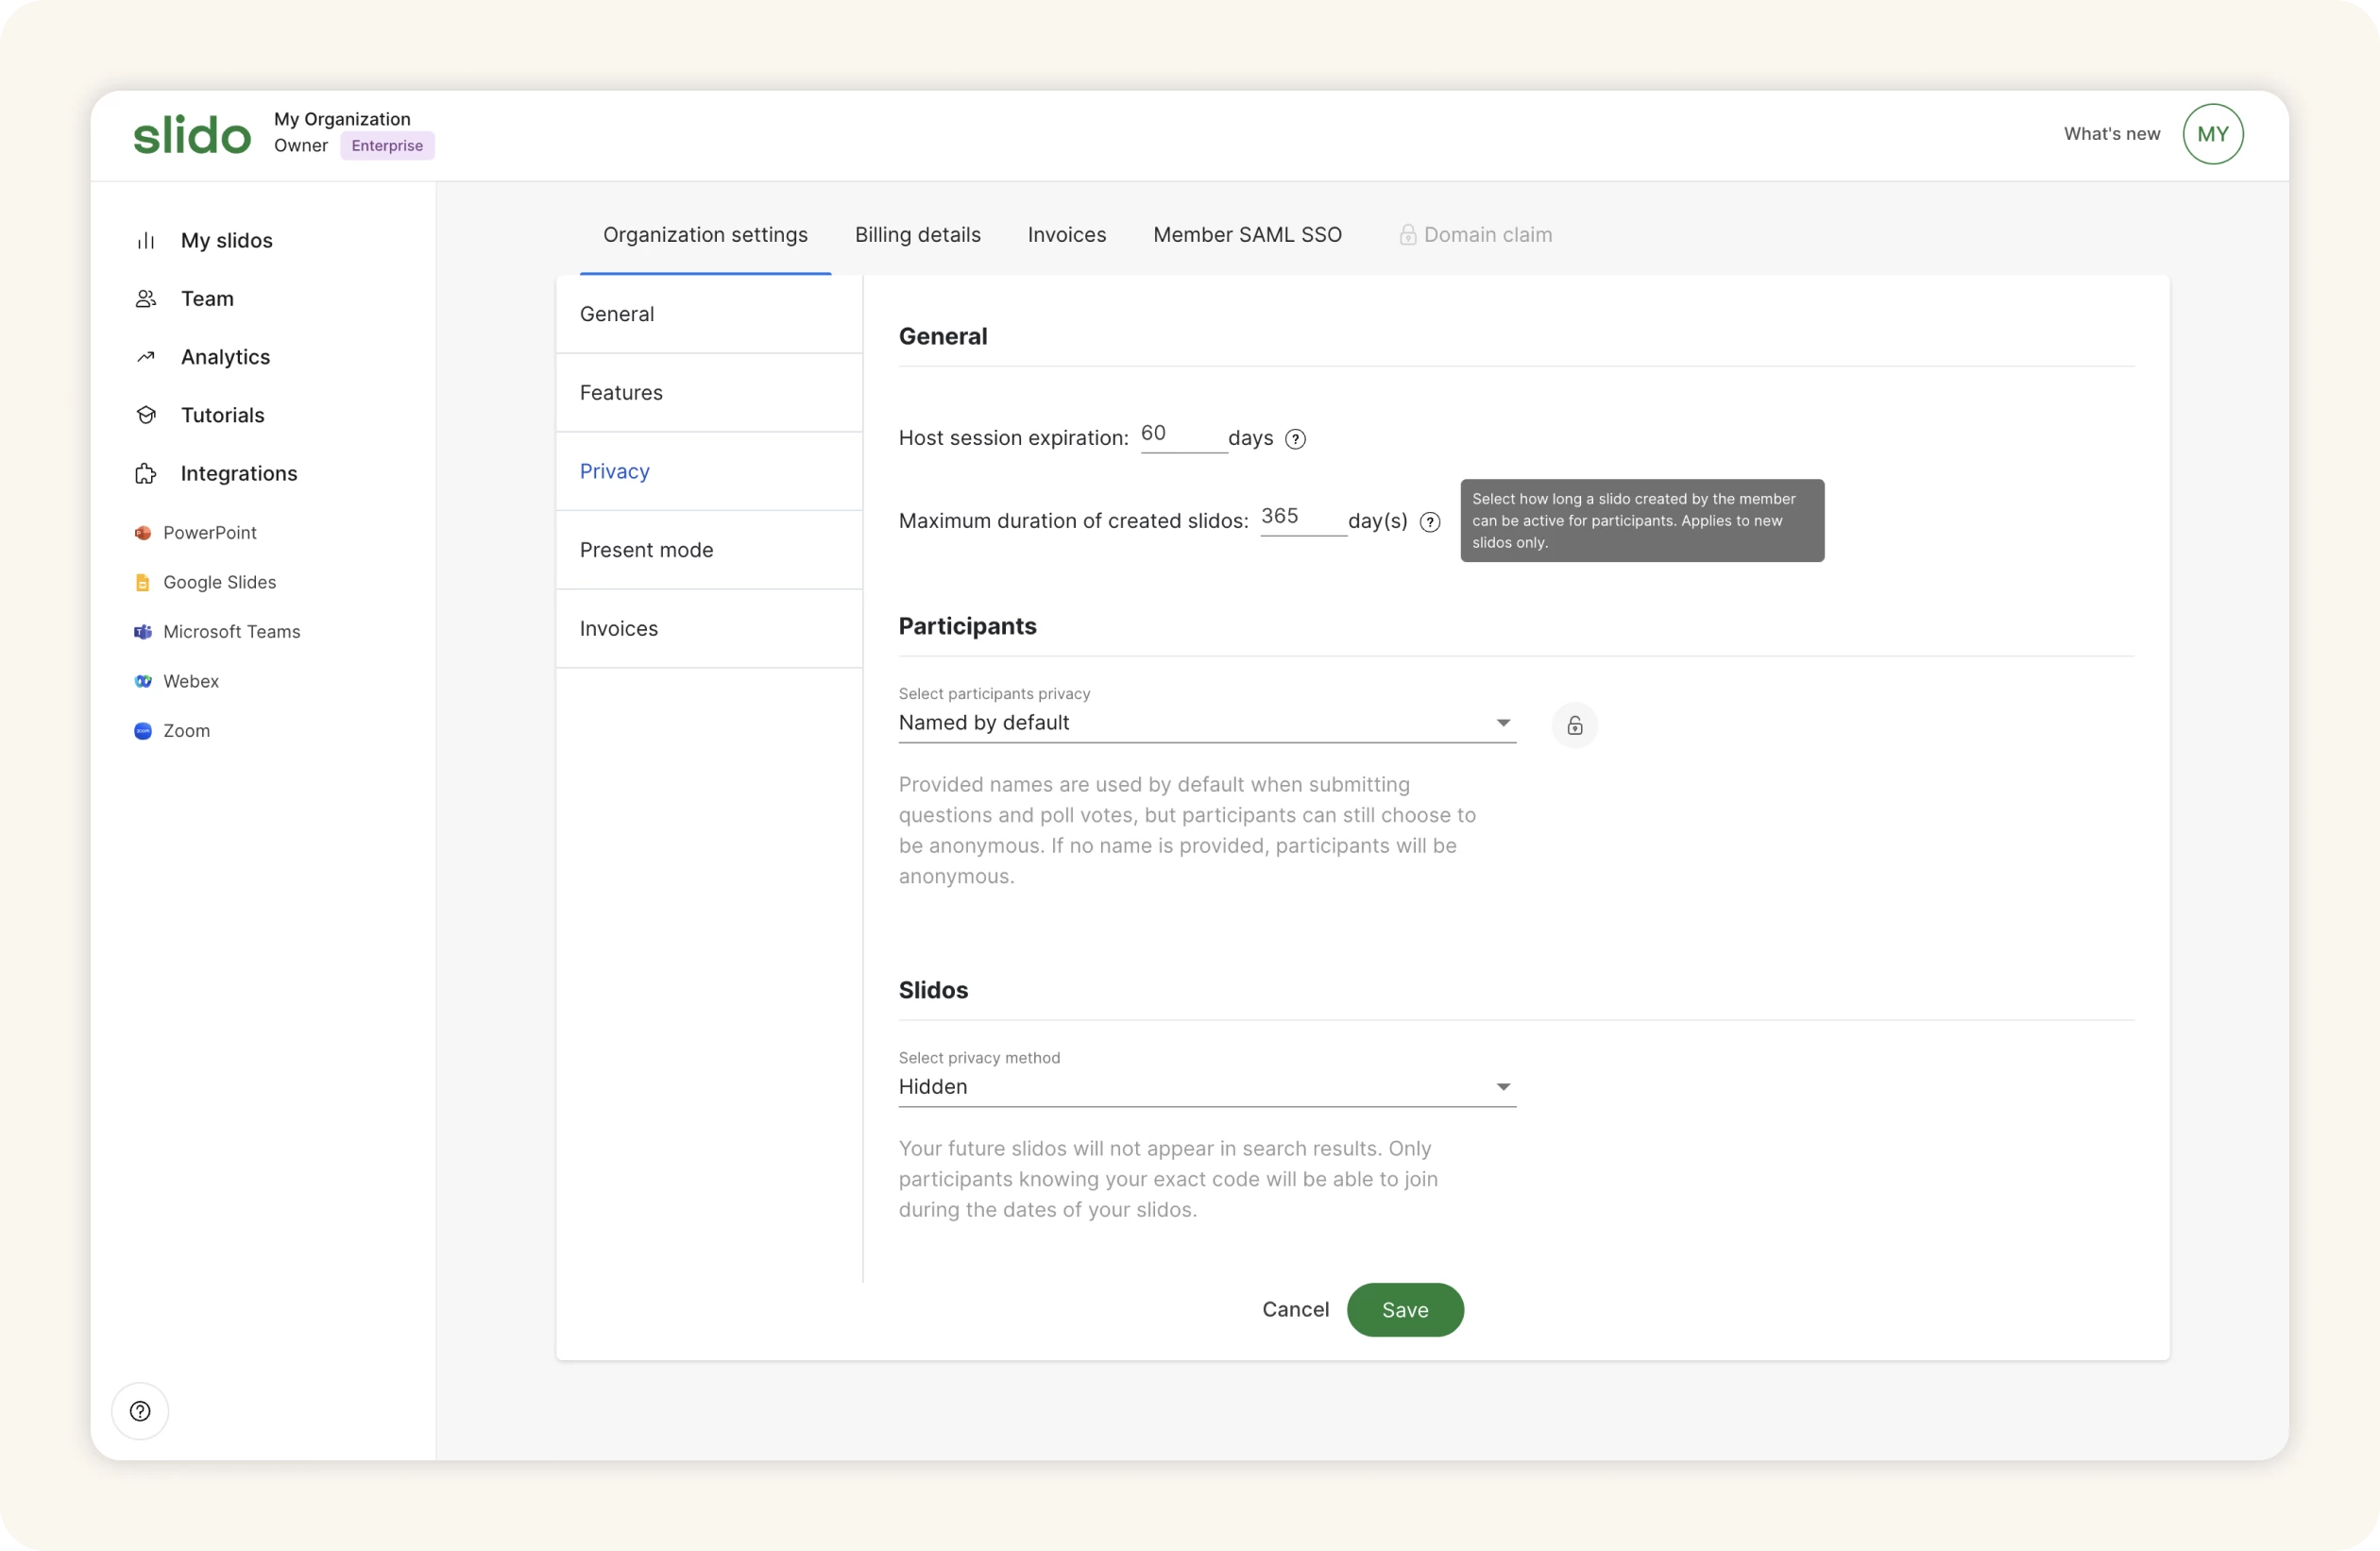2380x1551 pixels.
Task: Open Google Slides integration link
Action: 220,583
